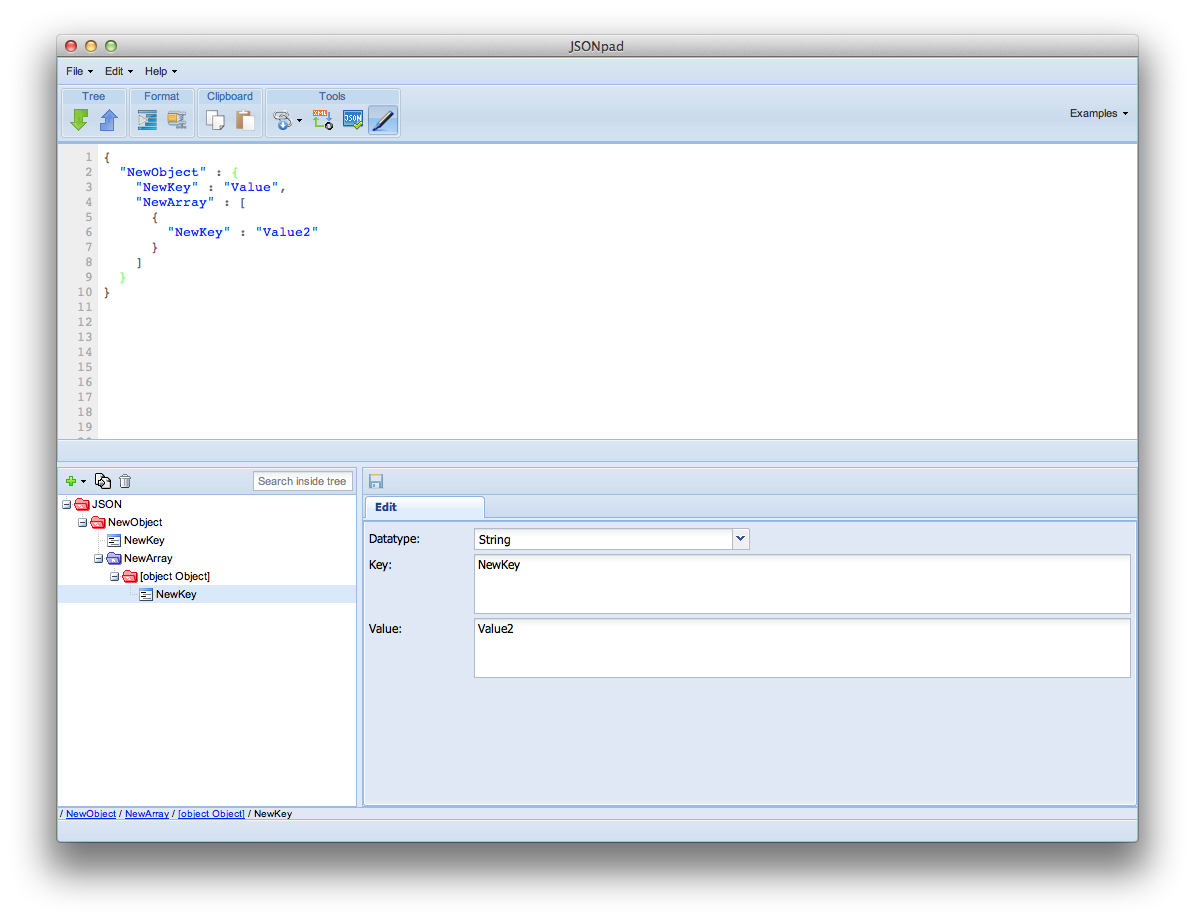1195x921 pixels.
Task: Open the Help menu
Action: 161,71
